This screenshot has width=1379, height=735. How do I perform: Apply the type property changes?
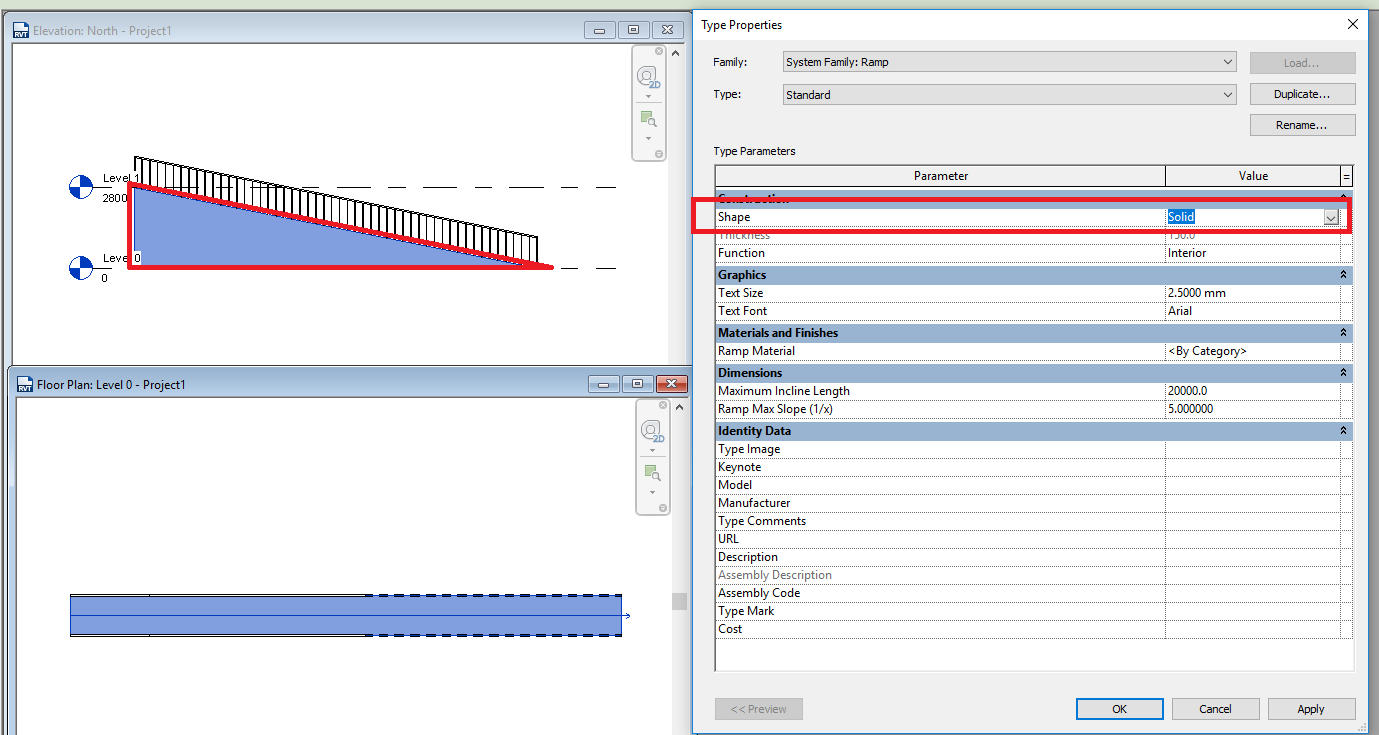tap(1311, 708)
